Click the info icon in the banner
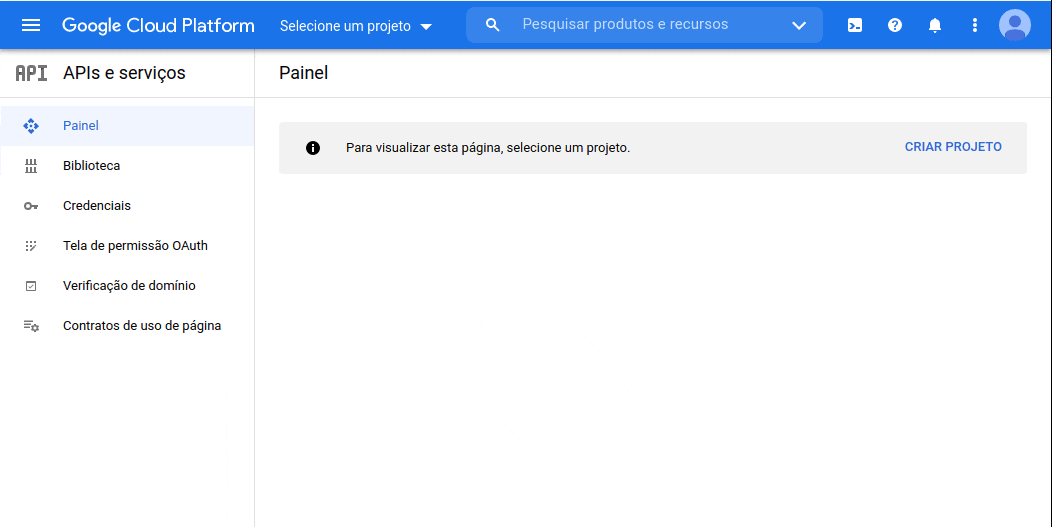Screen dimensions: 1052x527 click(313, 148)
